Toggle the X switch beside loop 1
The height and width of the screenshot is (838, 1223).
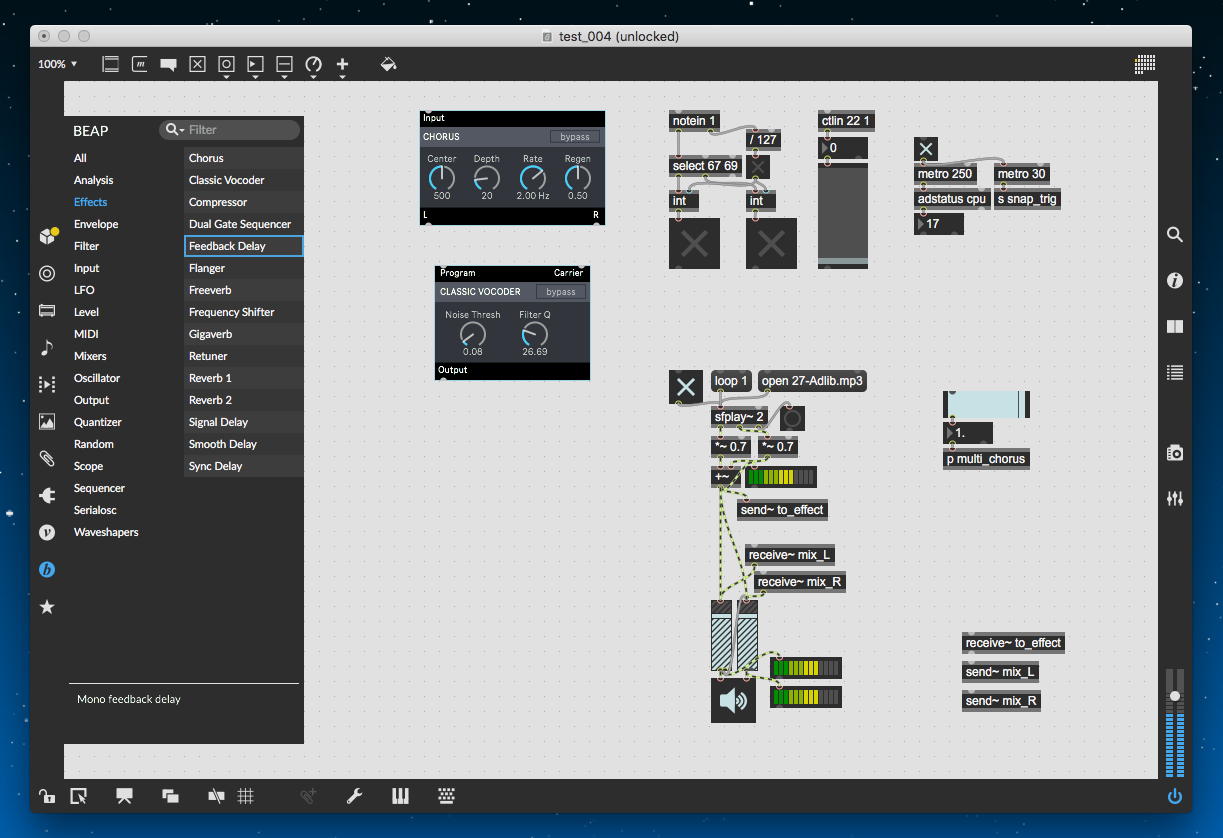(x=686, y=387)
